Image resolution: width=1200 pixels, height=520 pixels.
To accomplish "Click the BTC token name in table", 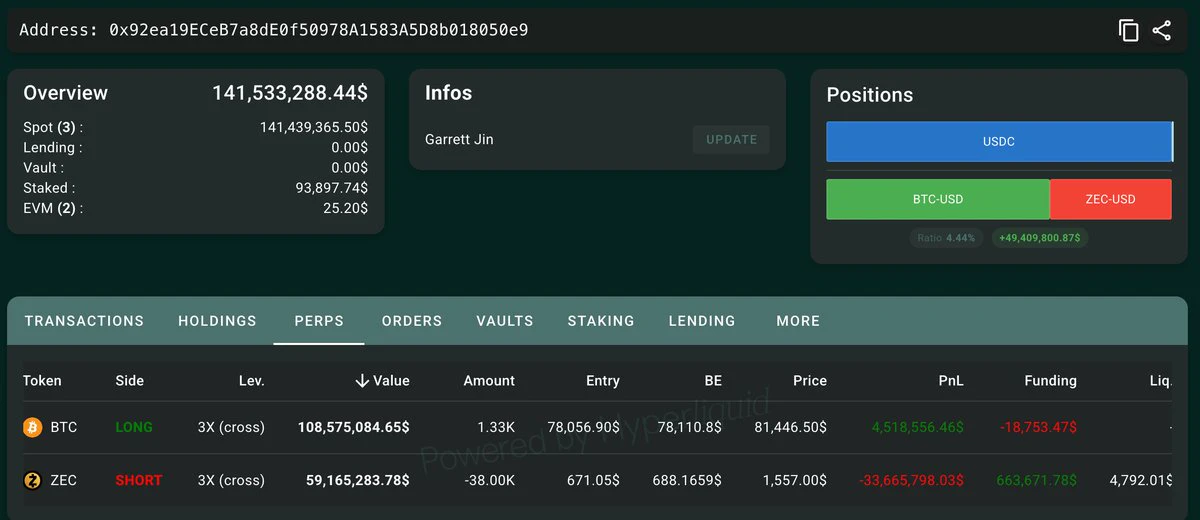I will pyautogui.click(x=63, y=427).
